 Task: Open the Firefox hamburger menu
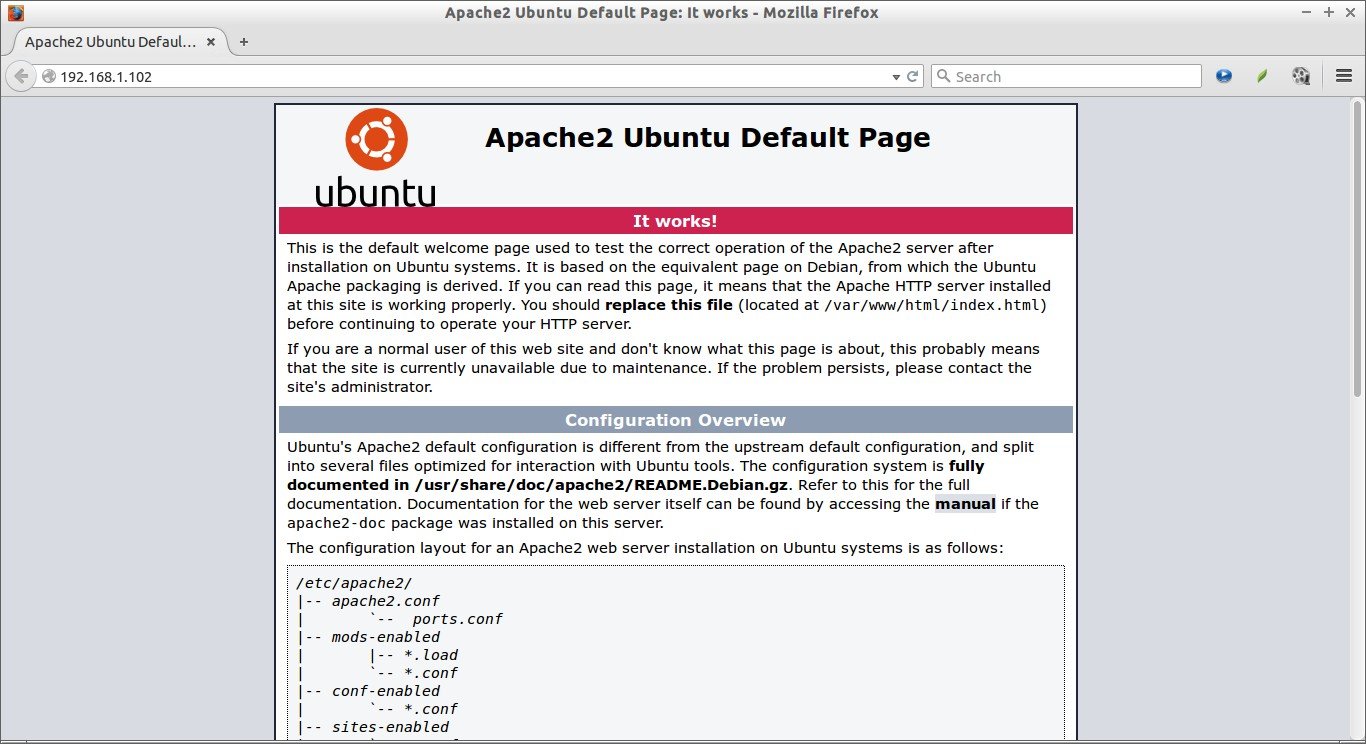(x=1344, y=76)
